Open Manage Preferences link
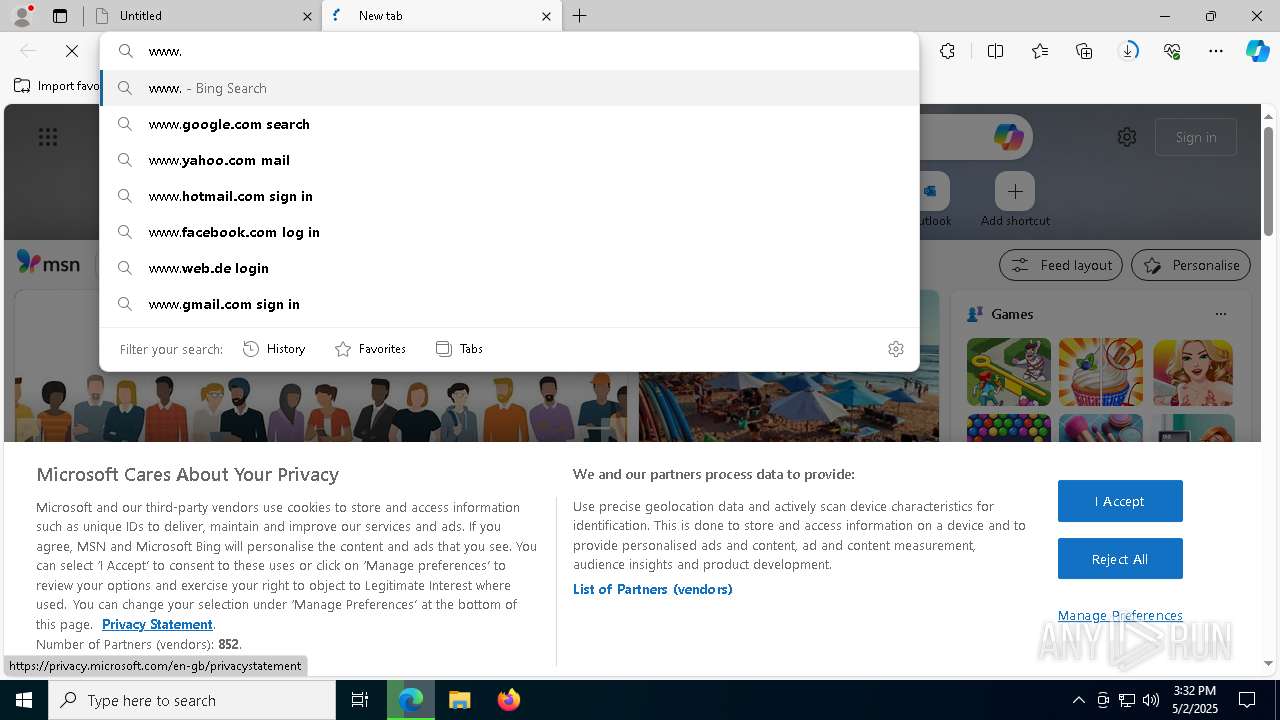1280x720 pixels. pos(1120,615)
